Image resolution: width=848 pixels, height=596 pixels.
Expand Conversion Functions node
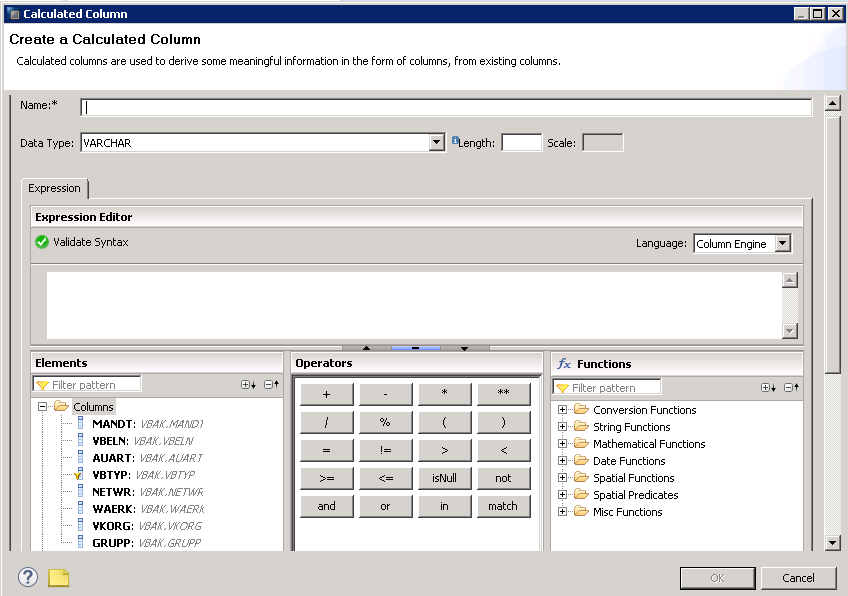tap(562, 409)
